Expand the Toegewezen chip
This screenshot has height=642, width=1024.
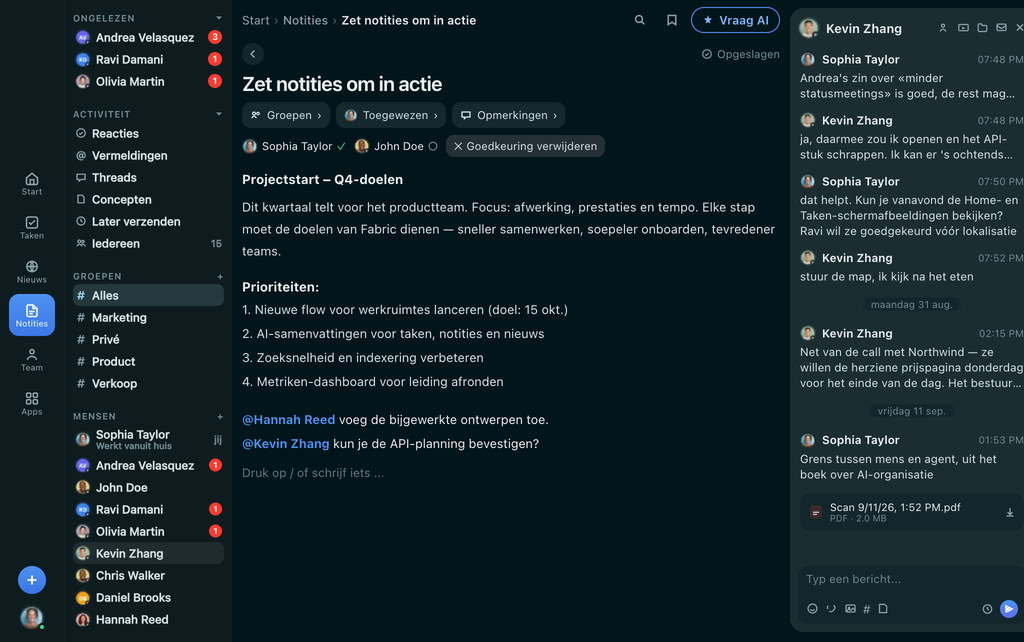pos(391,115)
